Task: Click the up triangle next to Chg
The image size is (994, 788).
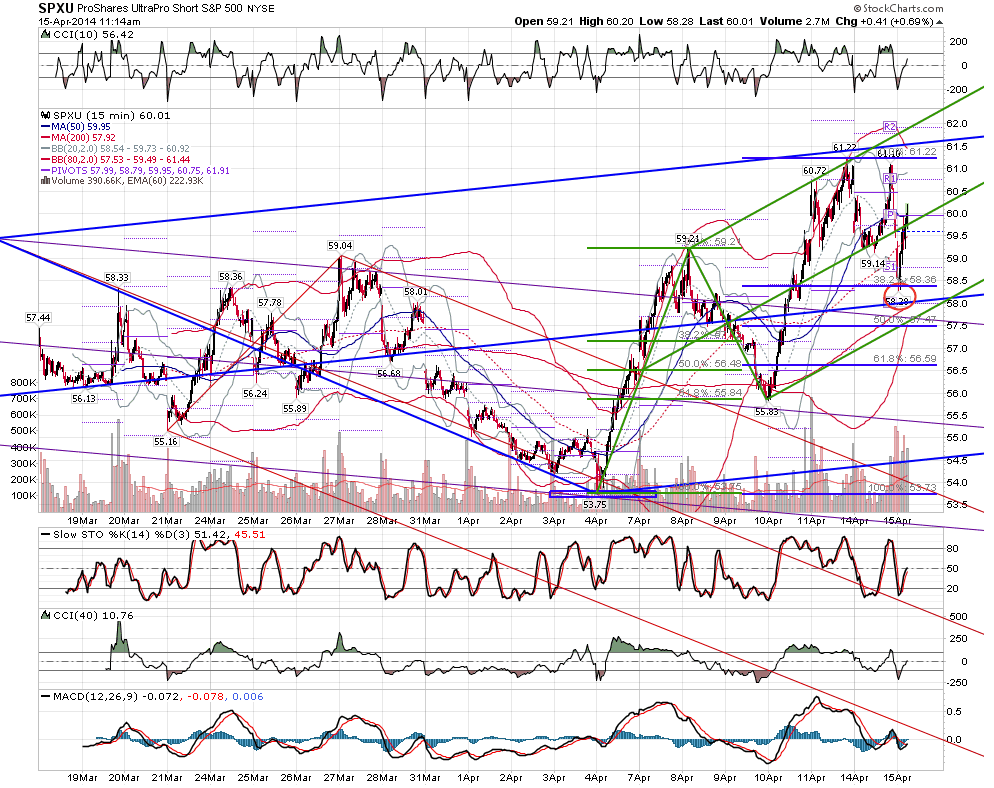Action: pyautogui.click(x=939, y=22)
